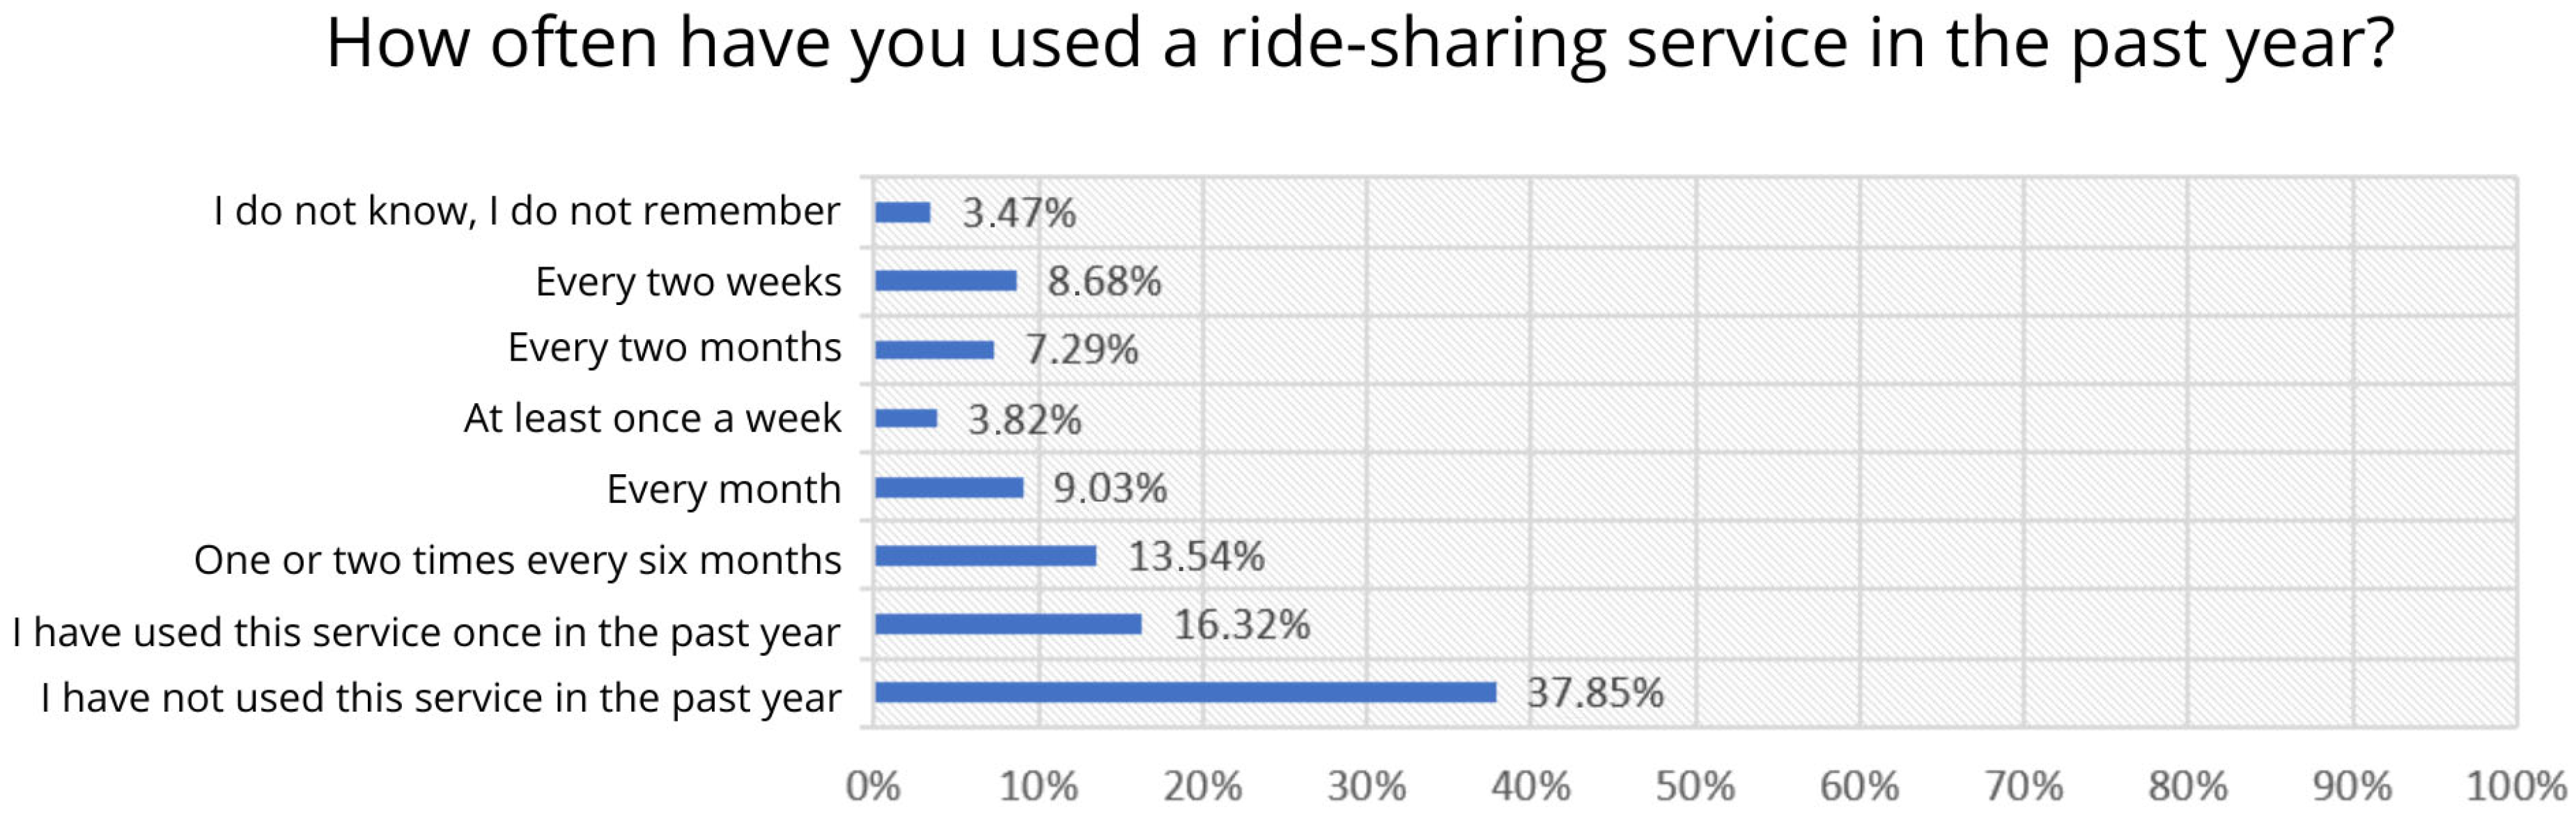Image resolution: width=2576 pixels, height=821 pixels.
Task: Click the 9.03% data label
Action: click(1110, 488)
